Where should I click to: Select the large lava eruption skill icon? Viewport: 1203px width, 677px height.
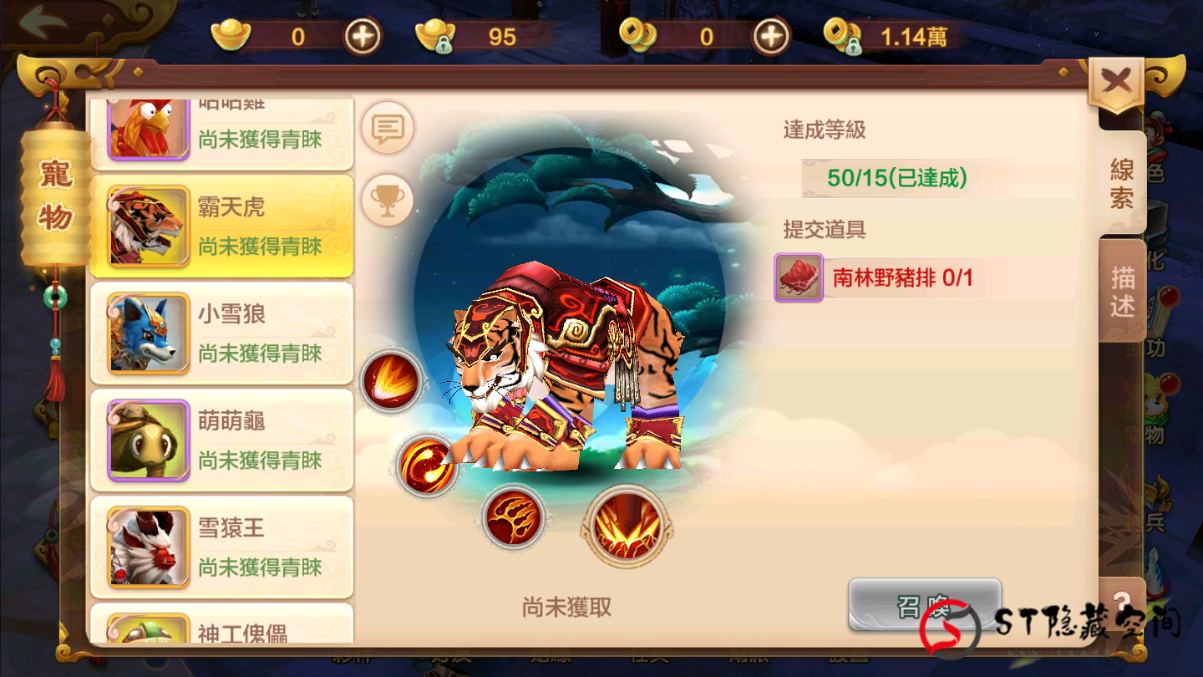pyautogui.click(x=627, y=526)
